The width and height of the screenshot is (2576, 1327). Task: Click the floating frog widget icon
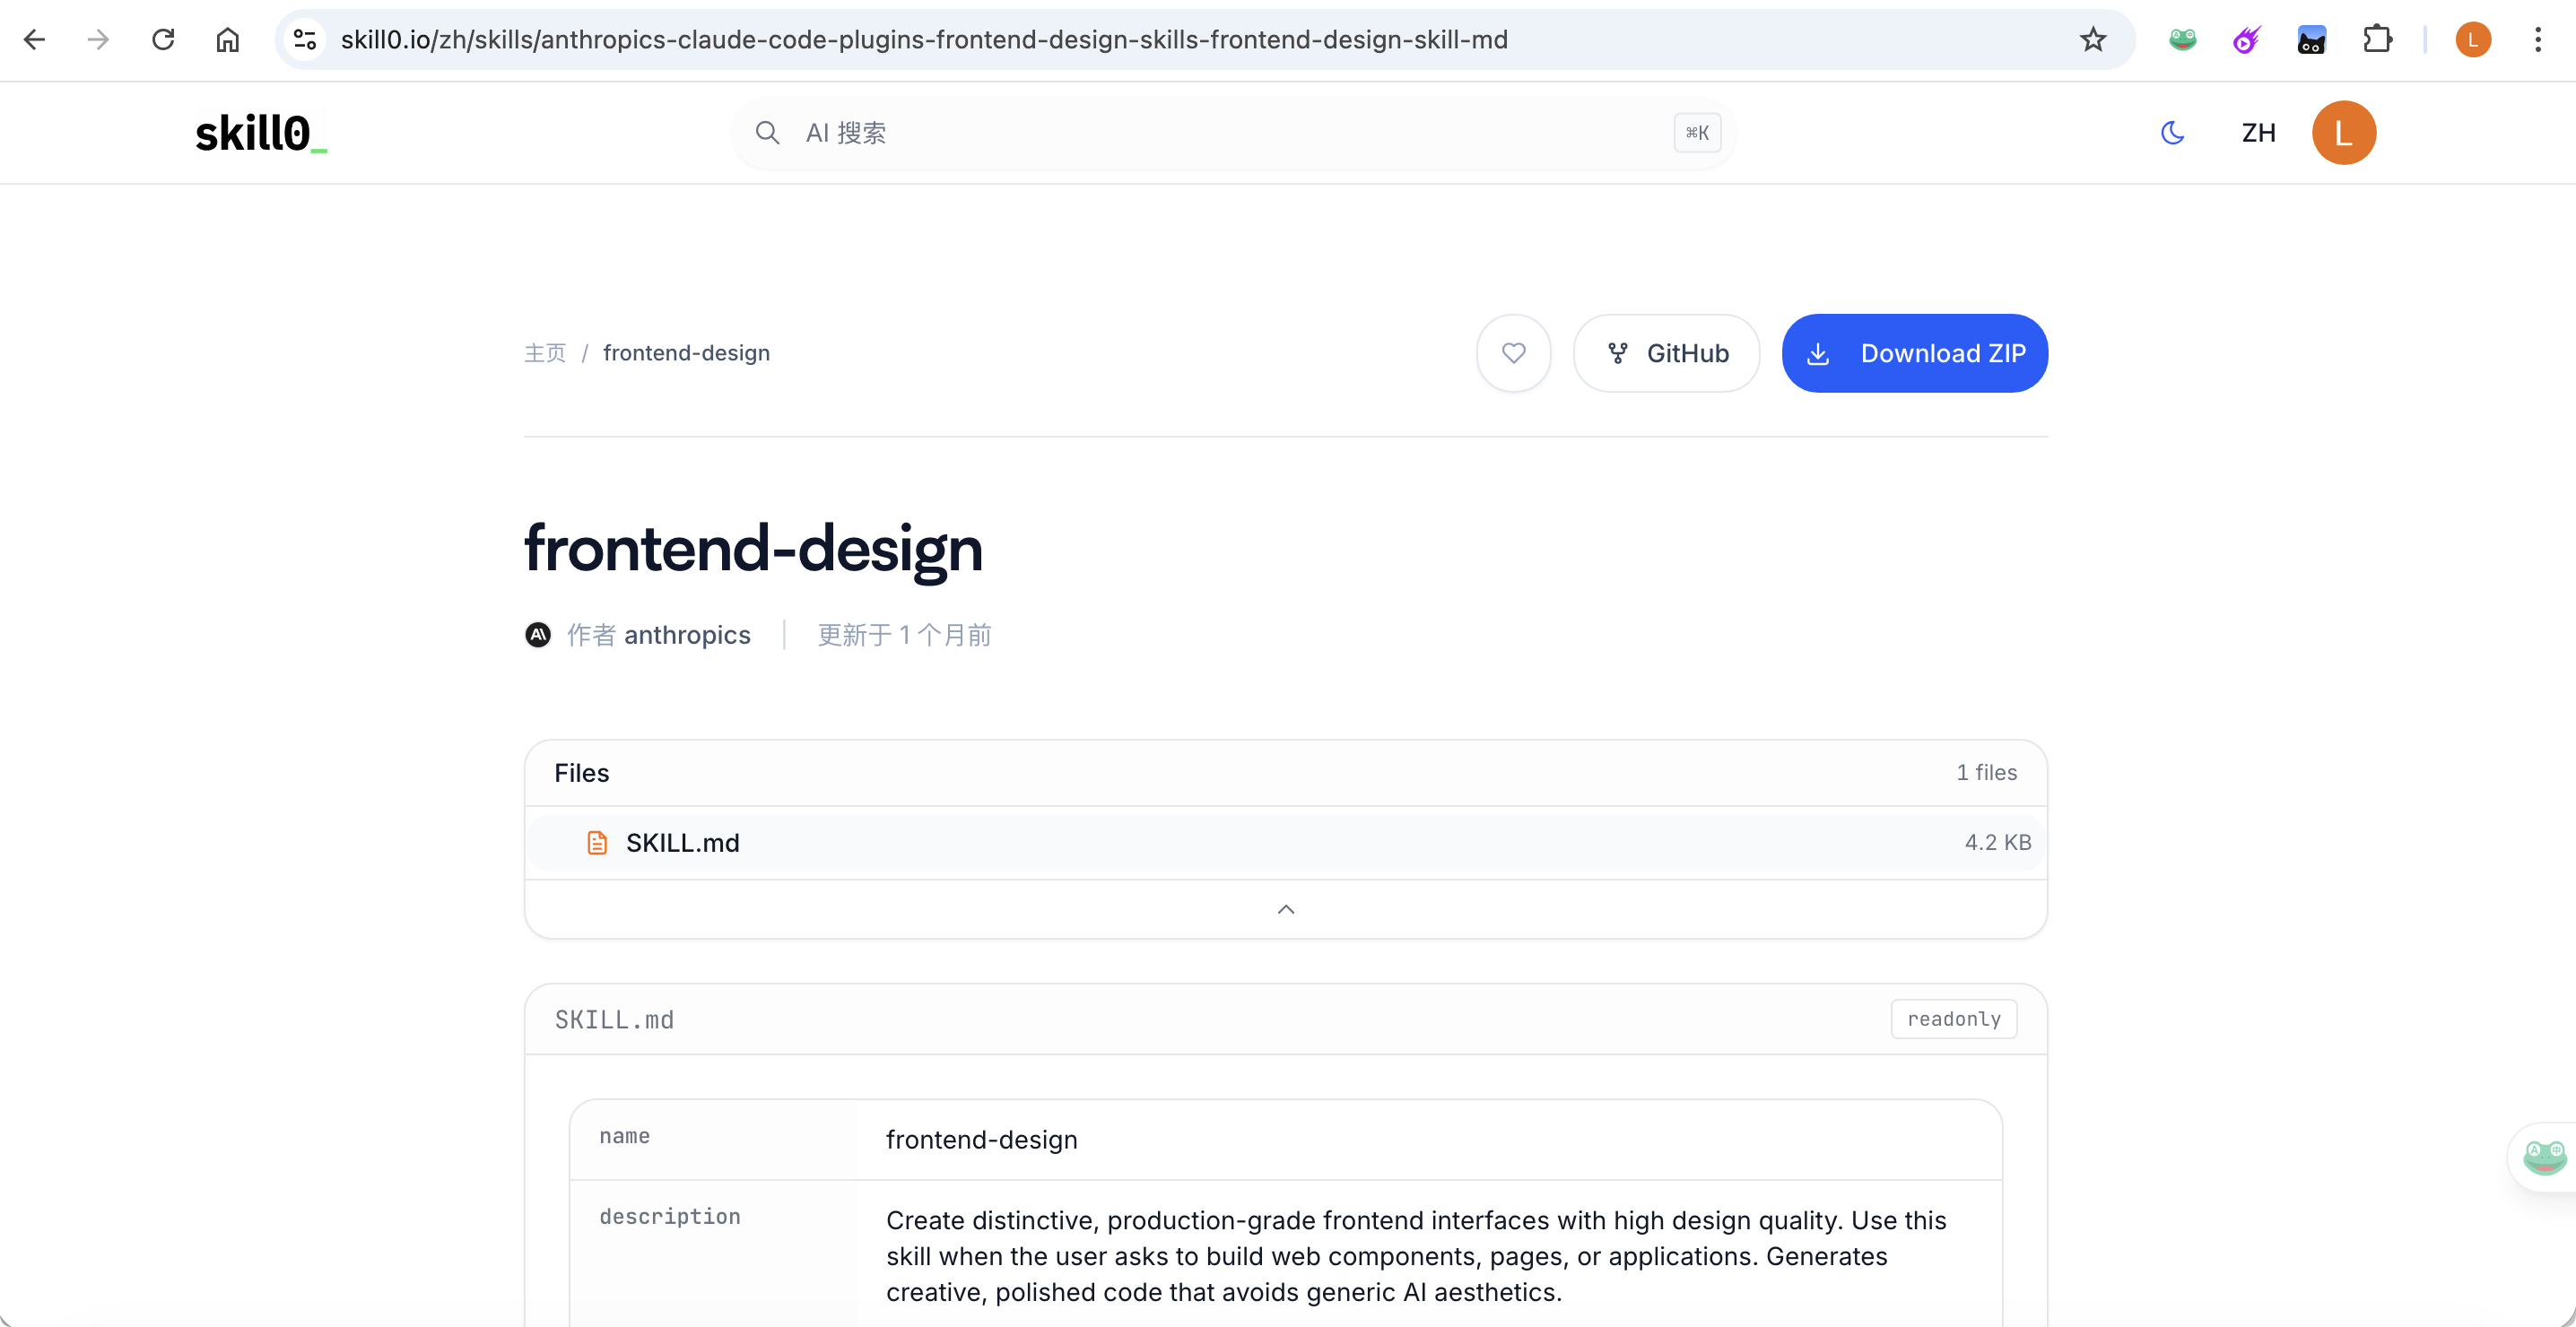tap(2544, 1157)
